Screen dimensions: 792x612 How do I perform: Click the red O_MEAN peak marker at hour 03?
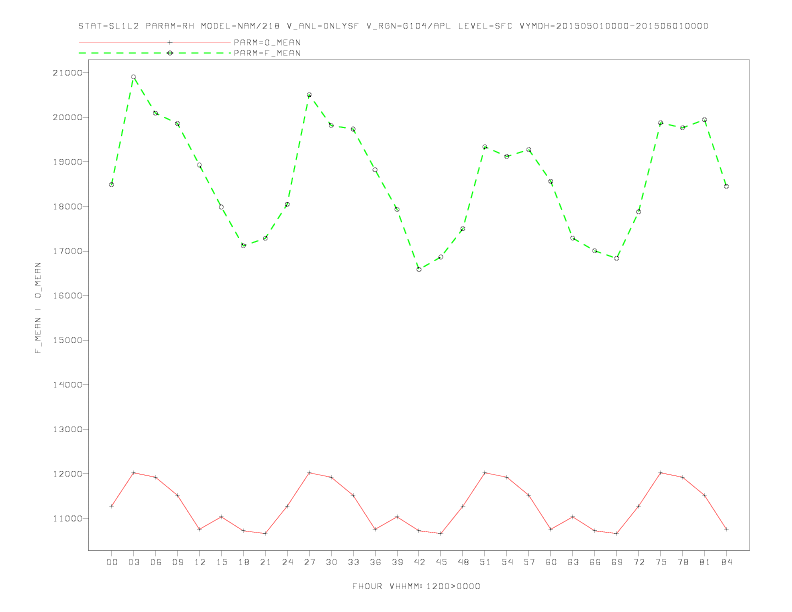(x=133, y=473)
